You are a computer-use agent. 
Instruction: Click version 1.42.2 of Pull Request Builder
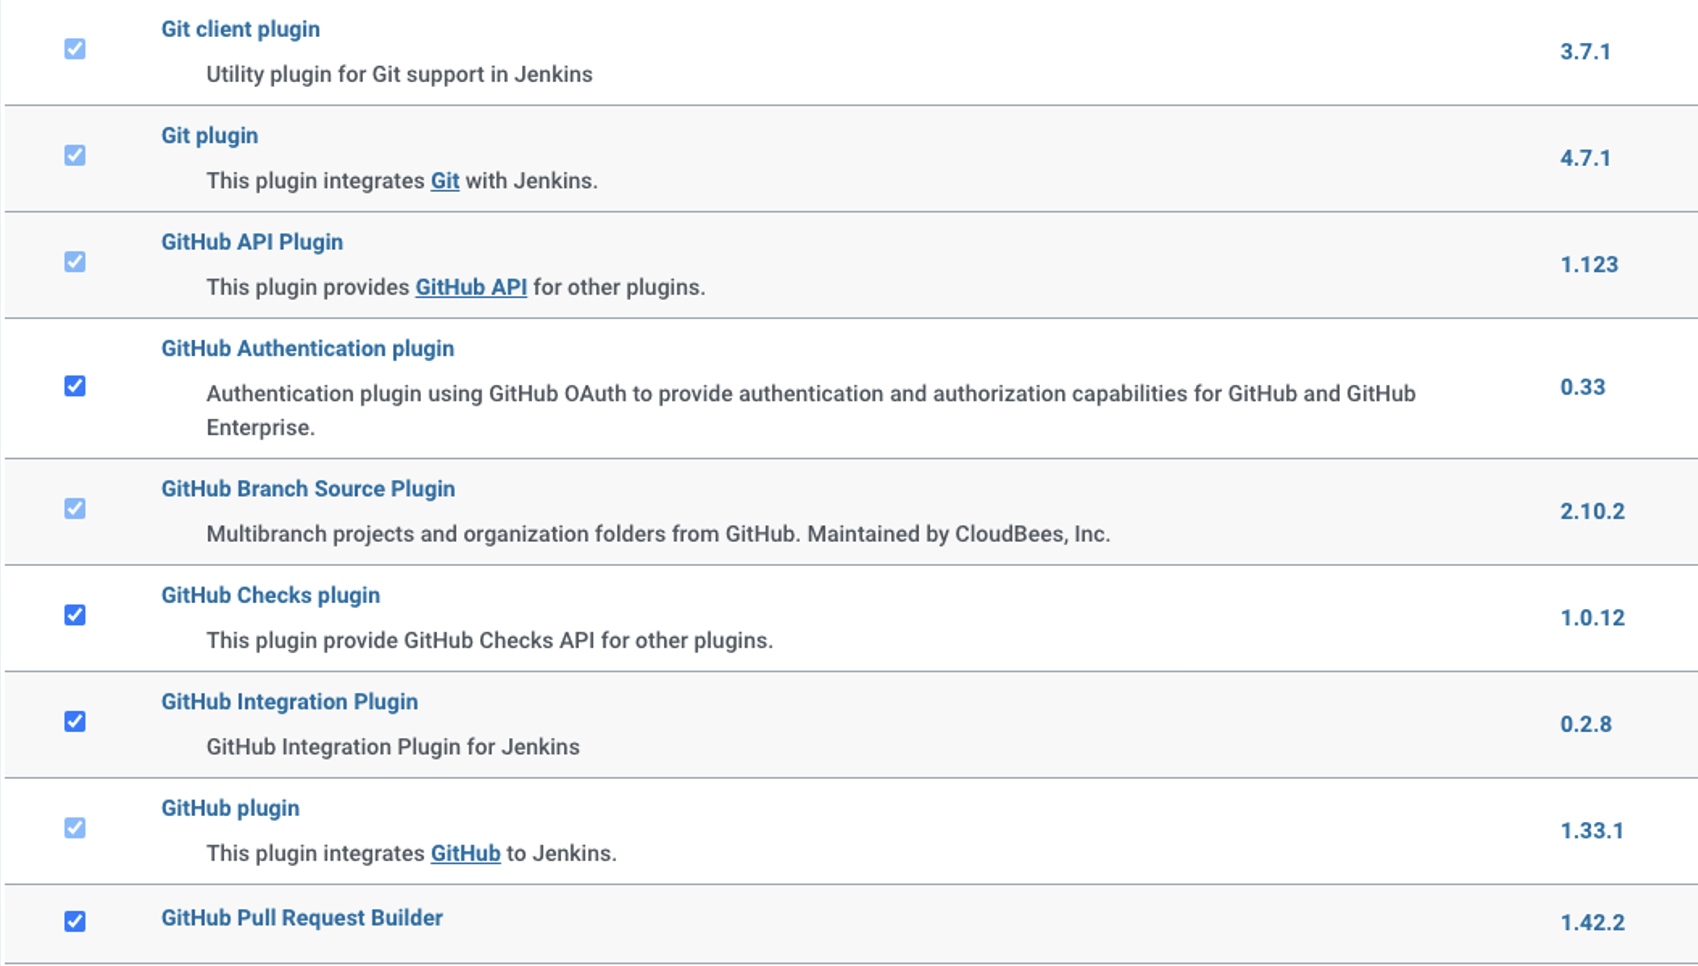1593,922
